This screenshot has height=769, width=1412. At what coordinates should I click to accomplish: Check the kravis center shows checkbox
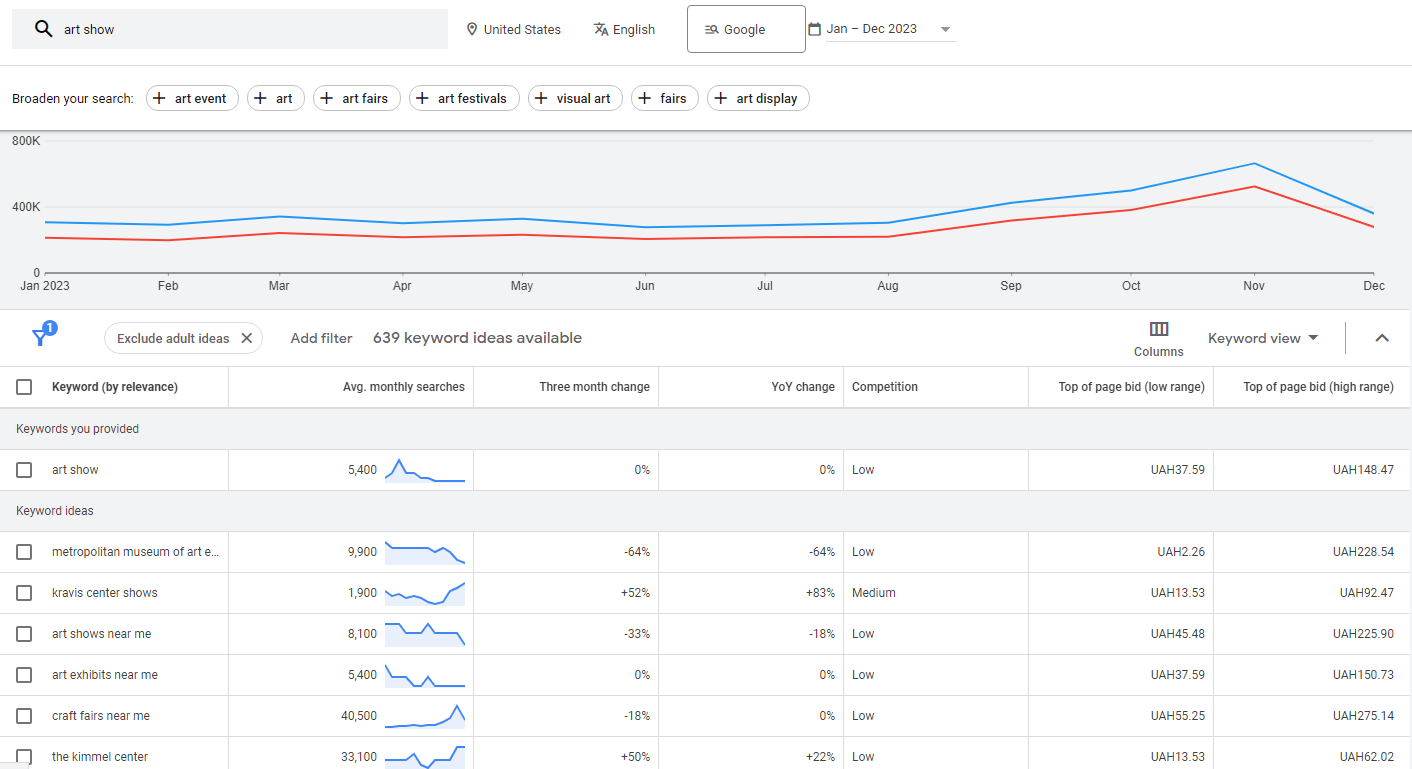[24, 593]
